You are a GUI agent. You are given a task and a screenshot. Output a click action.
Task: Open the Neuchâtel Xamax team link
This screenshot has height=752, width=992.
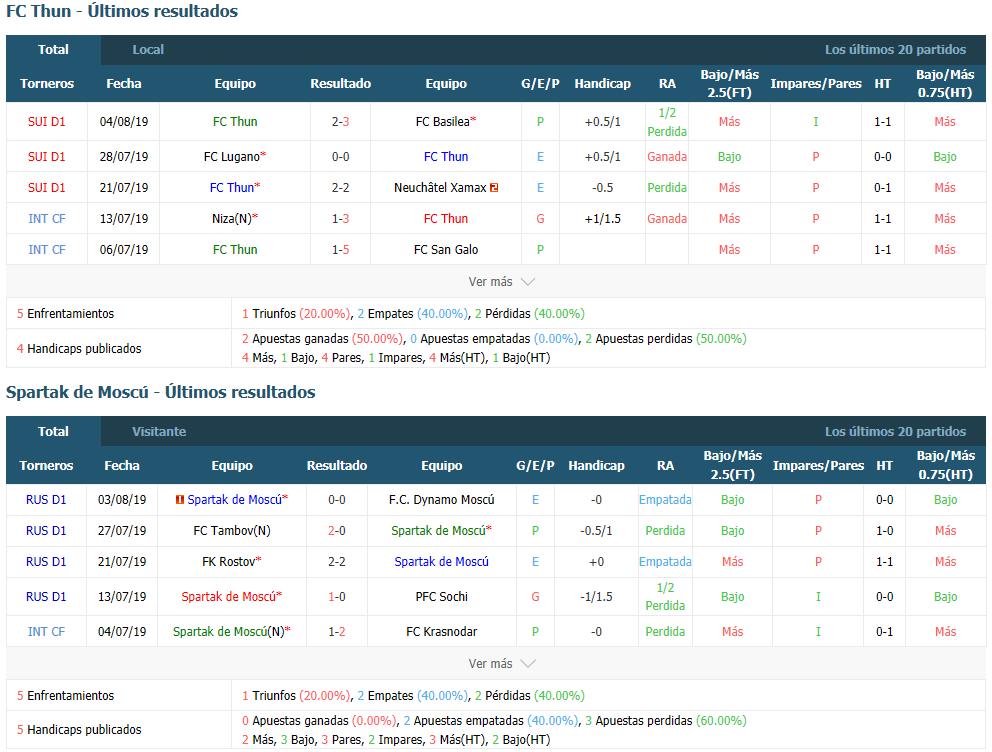click(440, 188)
